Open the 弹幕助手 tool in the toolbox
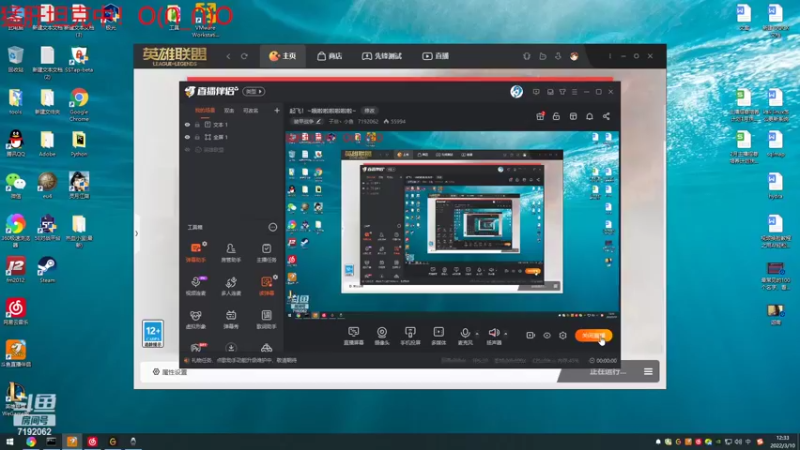 (x=196, y=252)
